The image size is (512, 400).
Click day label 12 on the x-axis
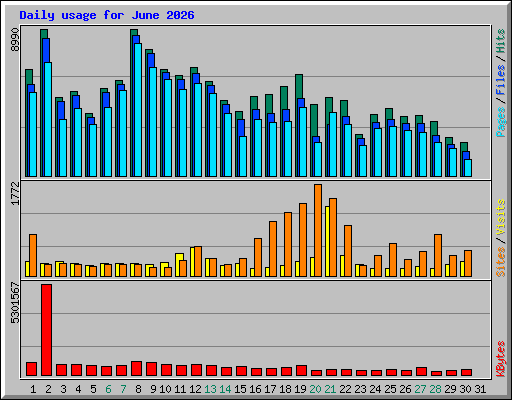[x=195, y=389]
